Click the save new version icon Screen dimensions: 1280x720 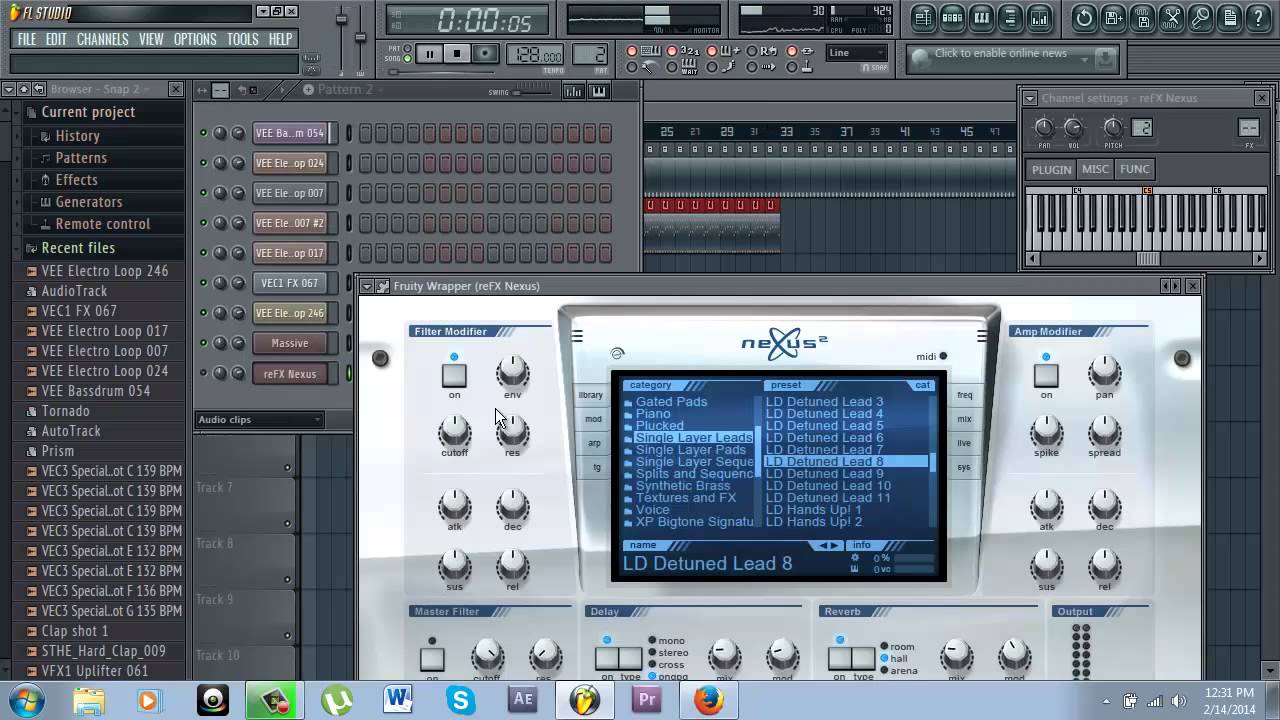pos(1113,18)
